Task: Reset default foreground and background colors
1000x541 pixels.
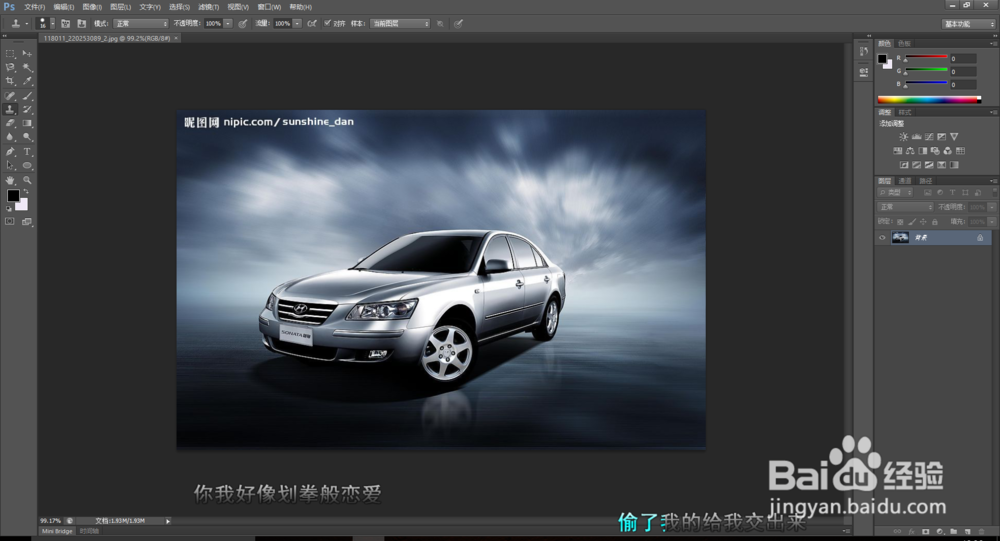Action: (9, 209)
